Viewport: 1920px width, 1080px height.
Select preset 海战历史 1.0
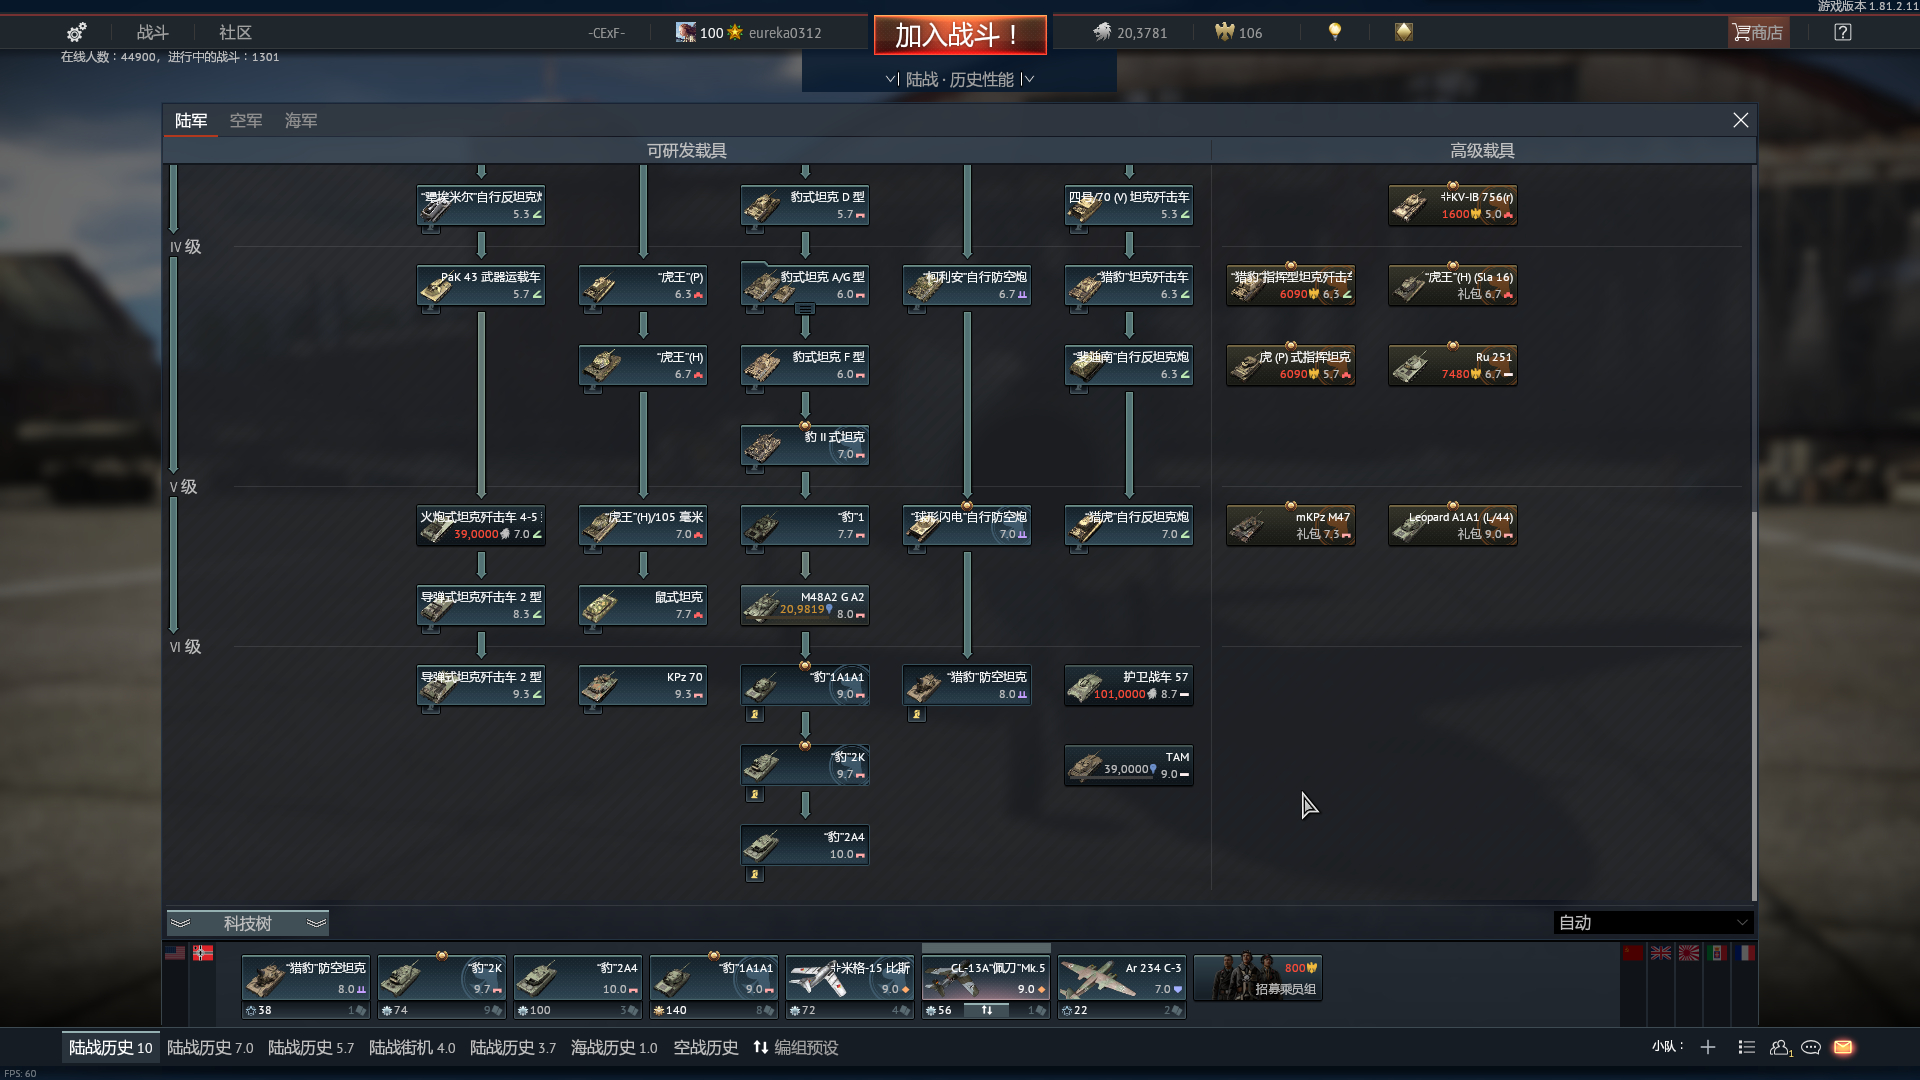614,1047
